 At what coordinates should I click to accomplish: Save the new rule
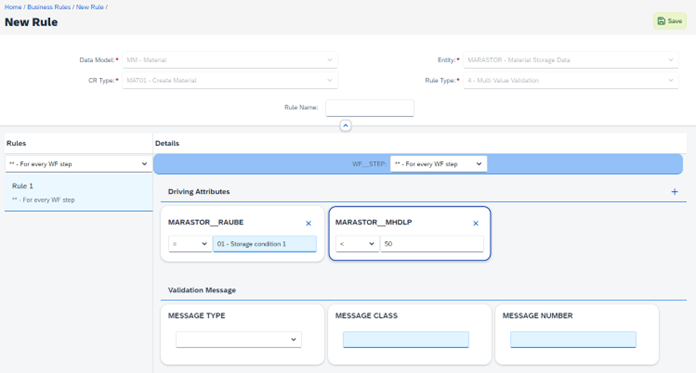click(669, 21)
